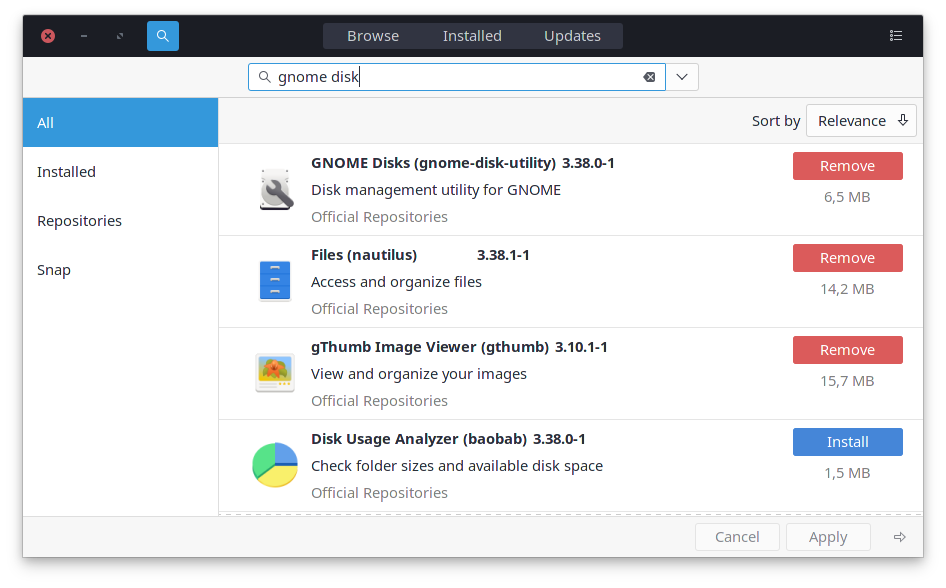Viewport: 946px width, 588px height.
Task: Click the 15,7 MB size label
Action: pyautogui.click(x=847, y=381)
